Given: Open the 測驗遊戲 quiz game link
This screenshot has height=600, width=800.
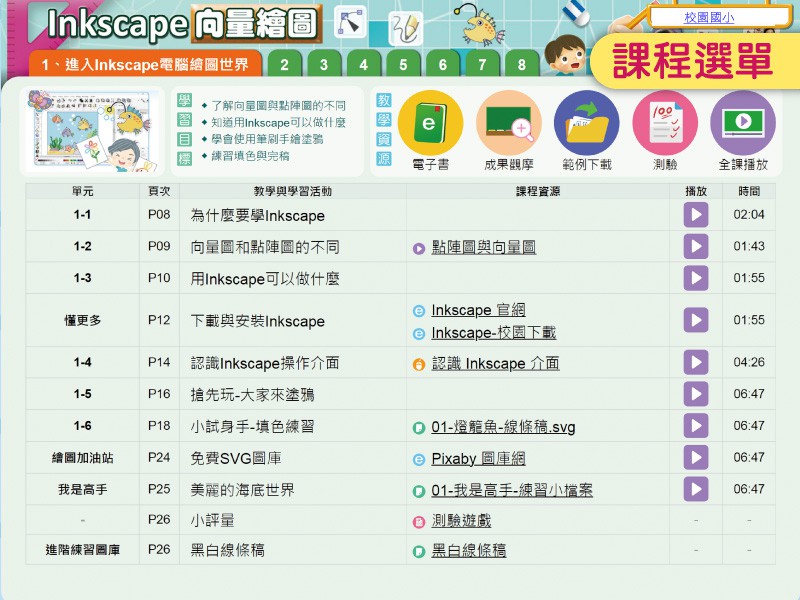Looking at the screenshot, I should click(x=461, y=521).
